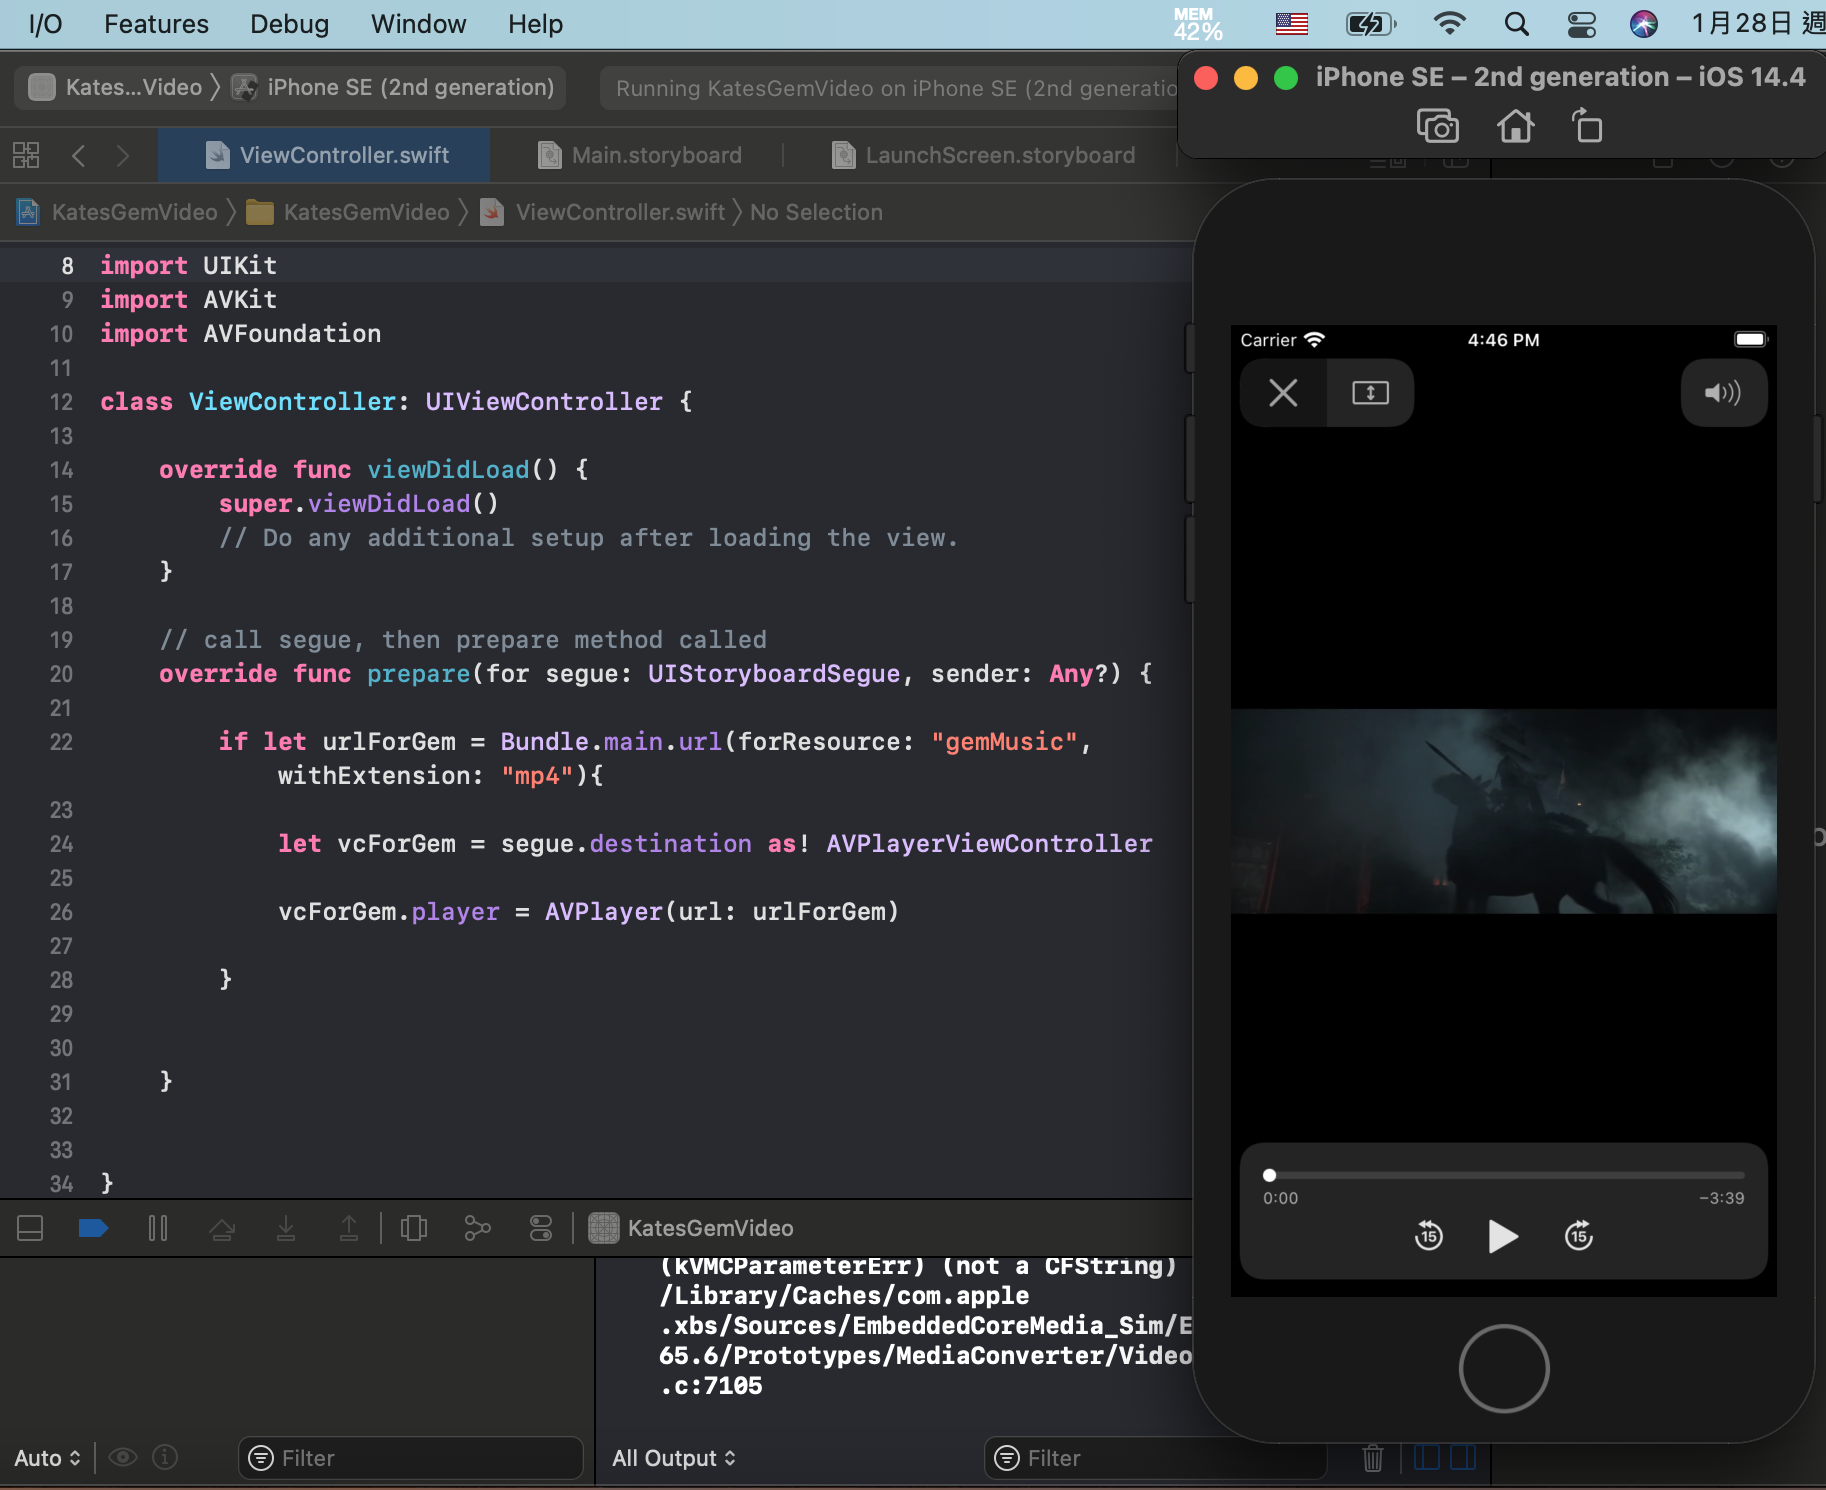
Task: Click KatesGemVideo folder in breadcrumb path
Action: tap(366, 212)
